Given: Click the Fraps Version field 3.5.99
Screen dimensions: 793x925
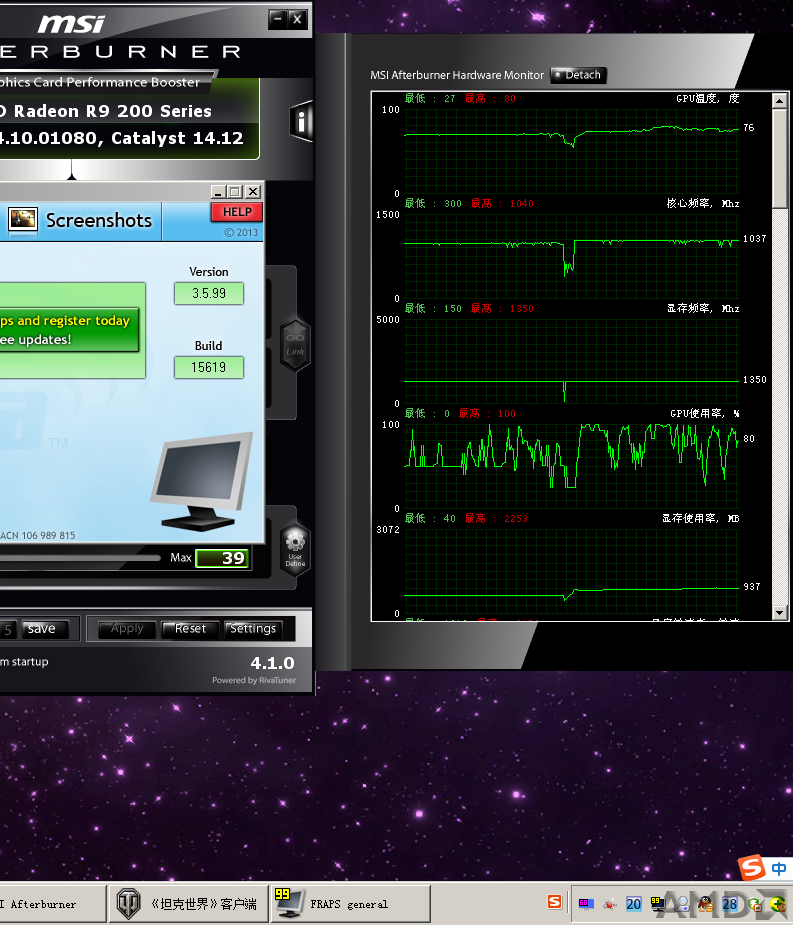Looking at the screenshot, I should [209, 293].
